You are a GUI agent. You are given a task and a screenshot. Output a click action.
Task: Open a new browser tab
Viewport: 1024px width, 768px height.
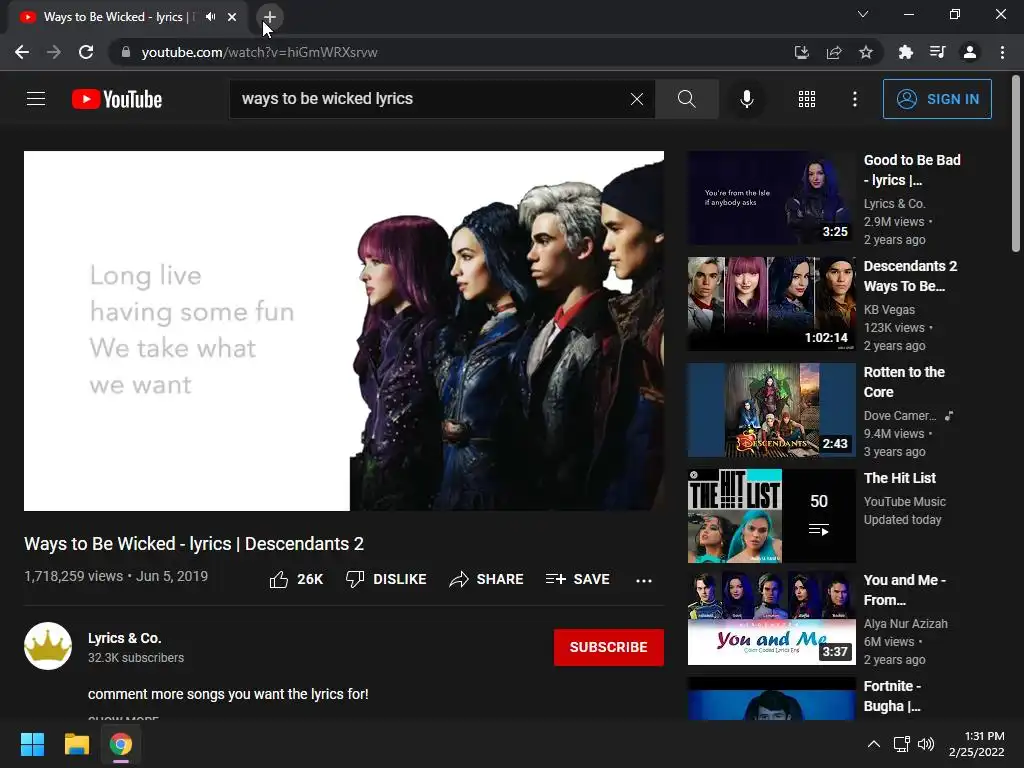click(x=270, y=17)
